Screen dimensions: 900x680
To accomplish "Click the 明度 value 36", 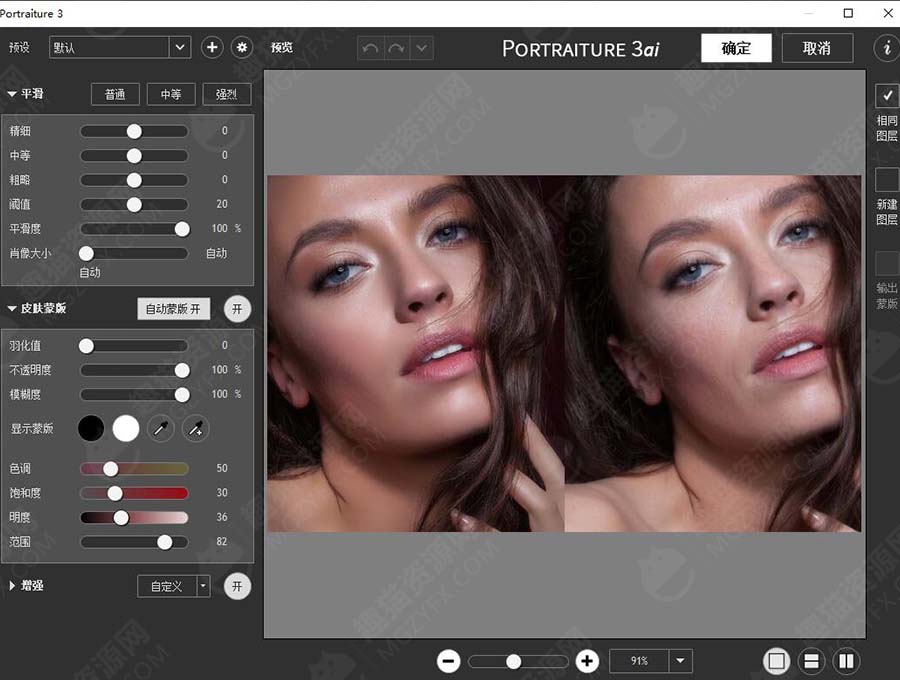I will pos(222,516).
